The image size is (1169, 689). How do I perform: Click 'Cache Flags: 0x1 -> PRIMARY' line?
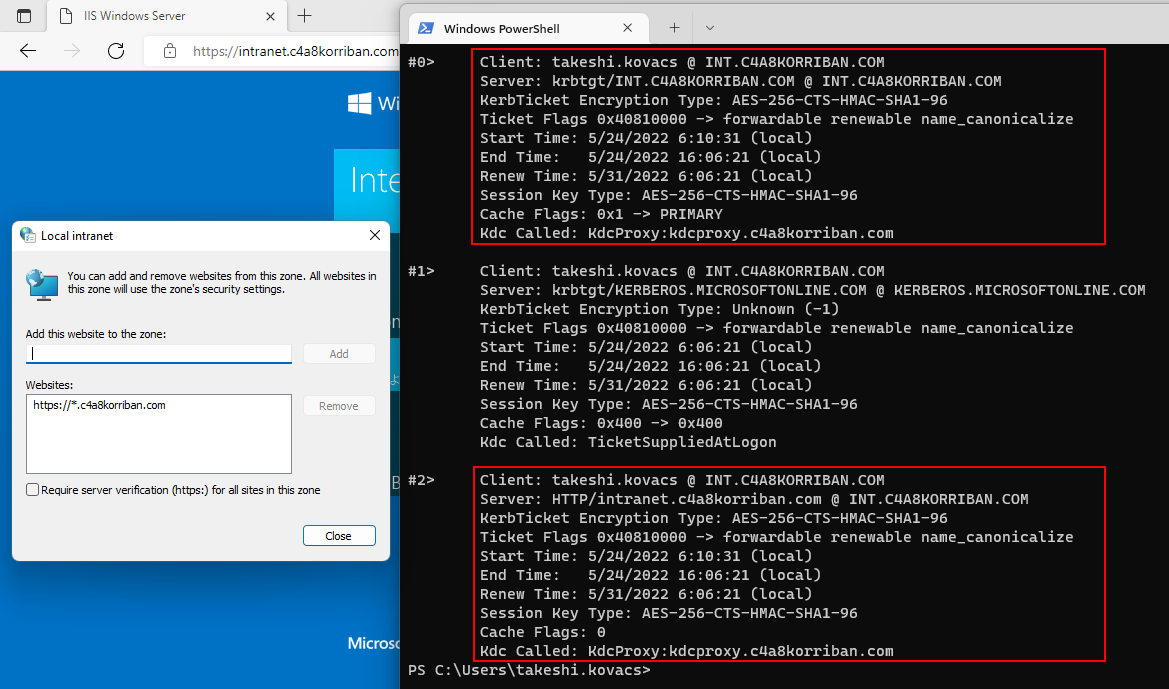(601, 214)
